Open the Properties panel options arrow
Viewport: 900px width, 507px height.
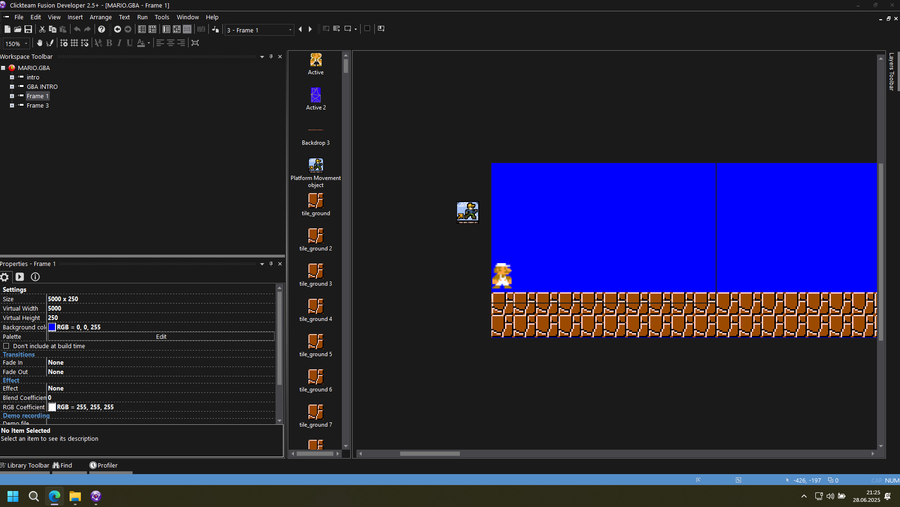[x=262, y=264]
